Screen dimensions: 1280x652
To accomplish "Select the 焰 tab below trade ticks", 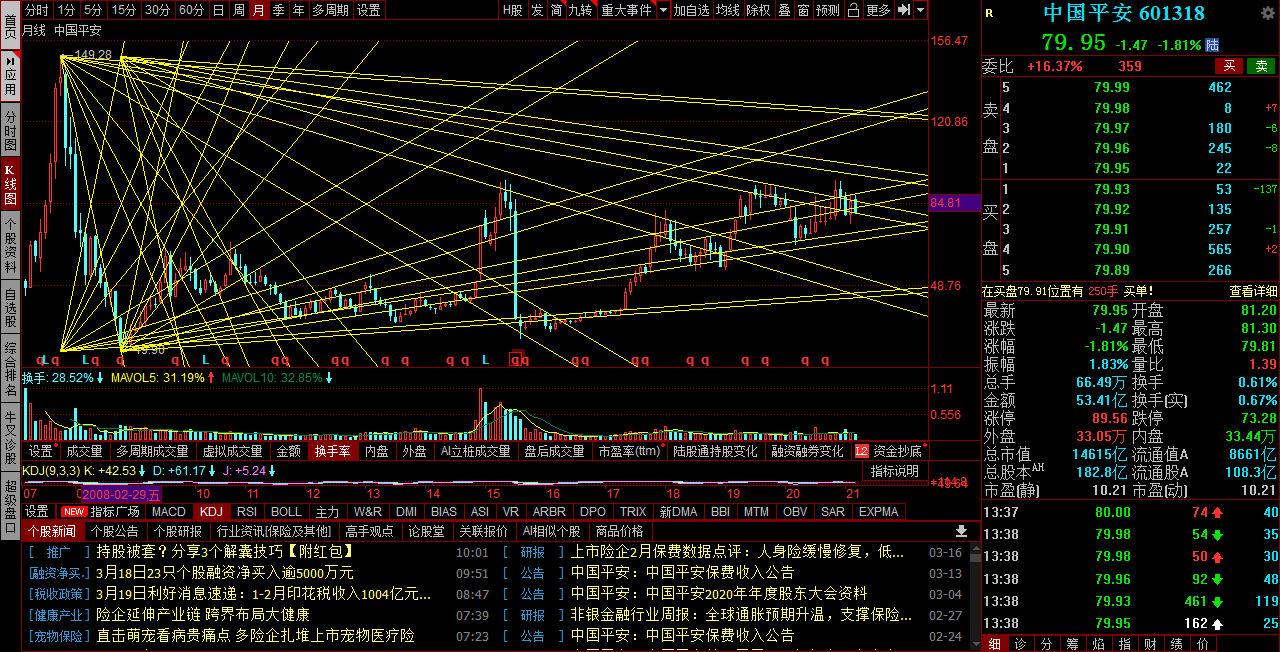I will click(1098, 643).
